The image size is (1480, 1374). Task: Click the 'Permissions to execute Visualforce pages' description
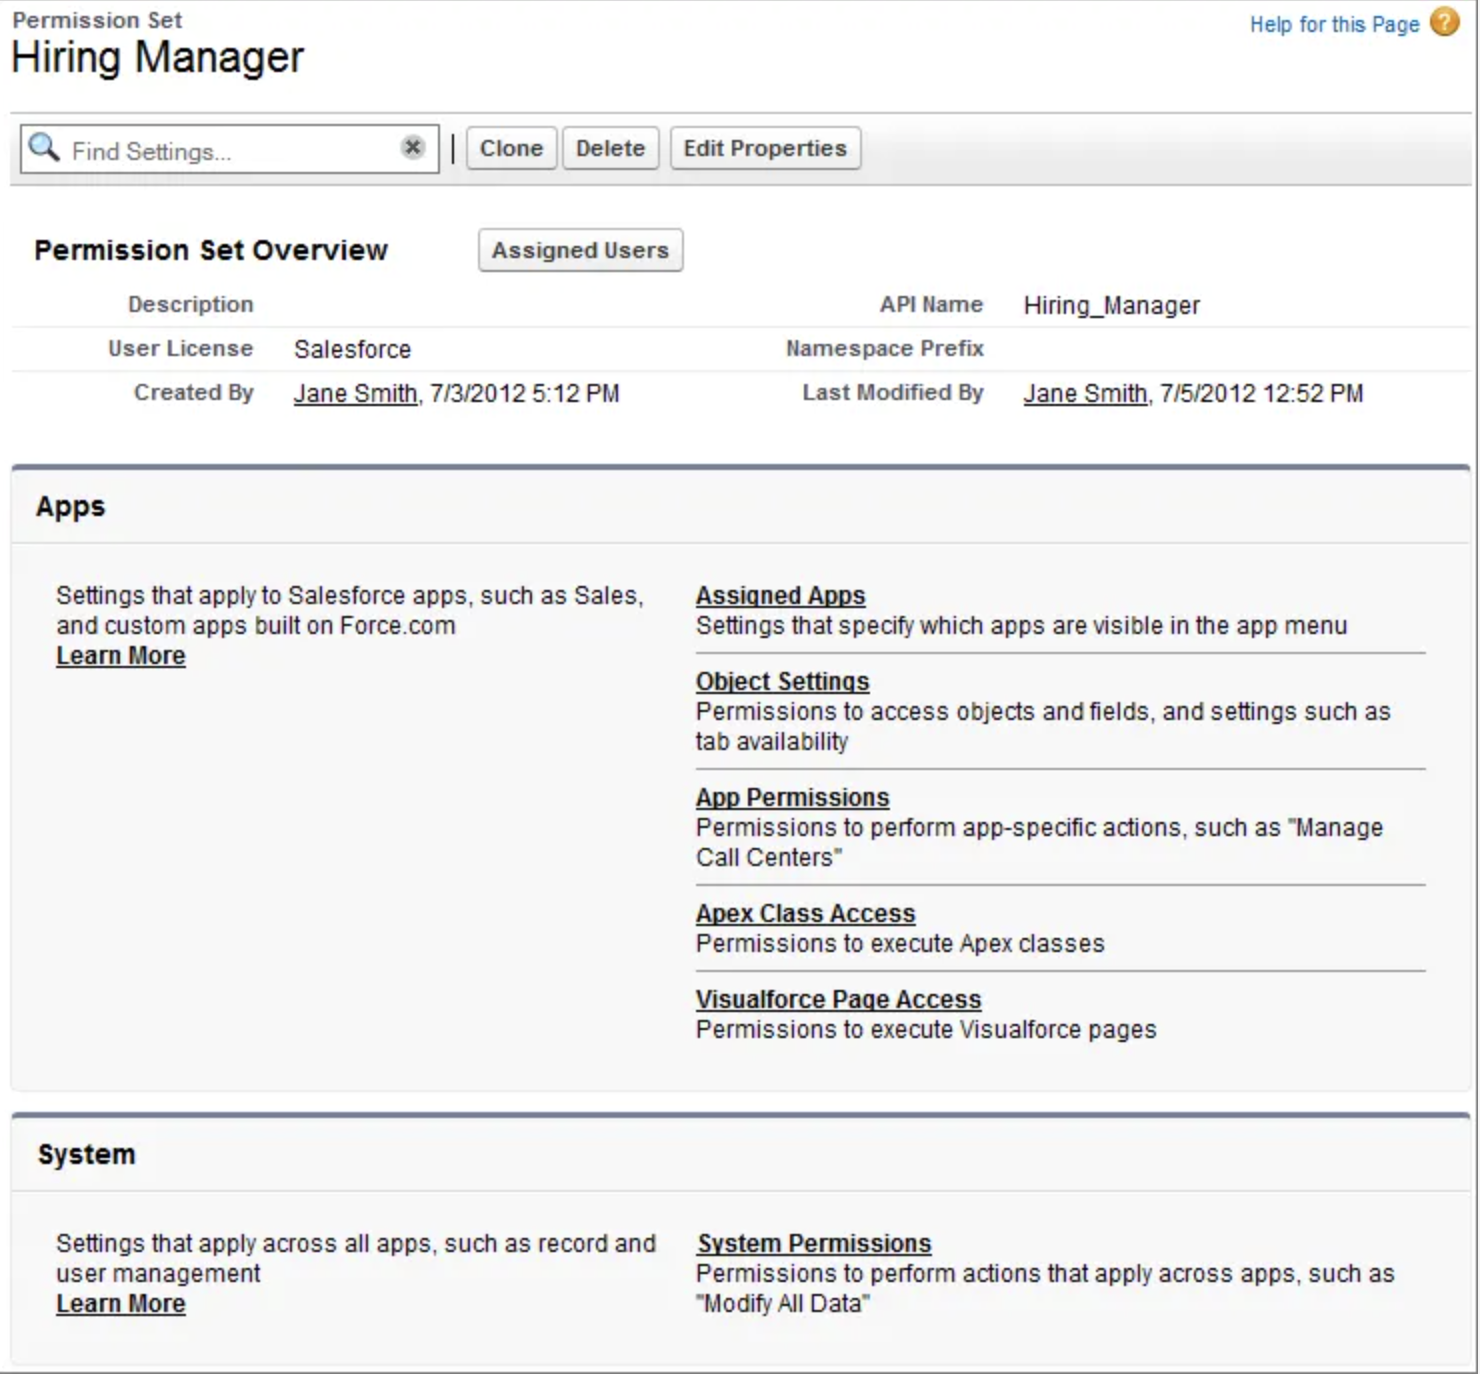tap(926, 1029)
